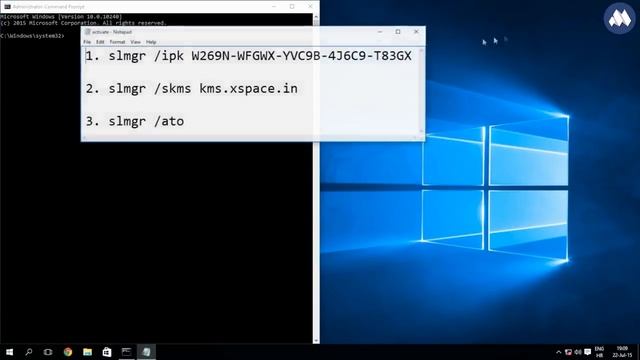The width and height of the screenshot is (640, 360).
Task: Open the Notepad Help menu
Action: (151, 42)
